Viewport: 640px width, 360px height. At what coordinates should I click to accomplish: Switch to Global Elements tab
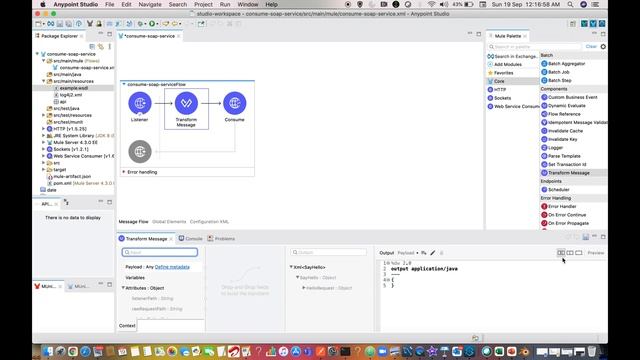click(169, 222)
